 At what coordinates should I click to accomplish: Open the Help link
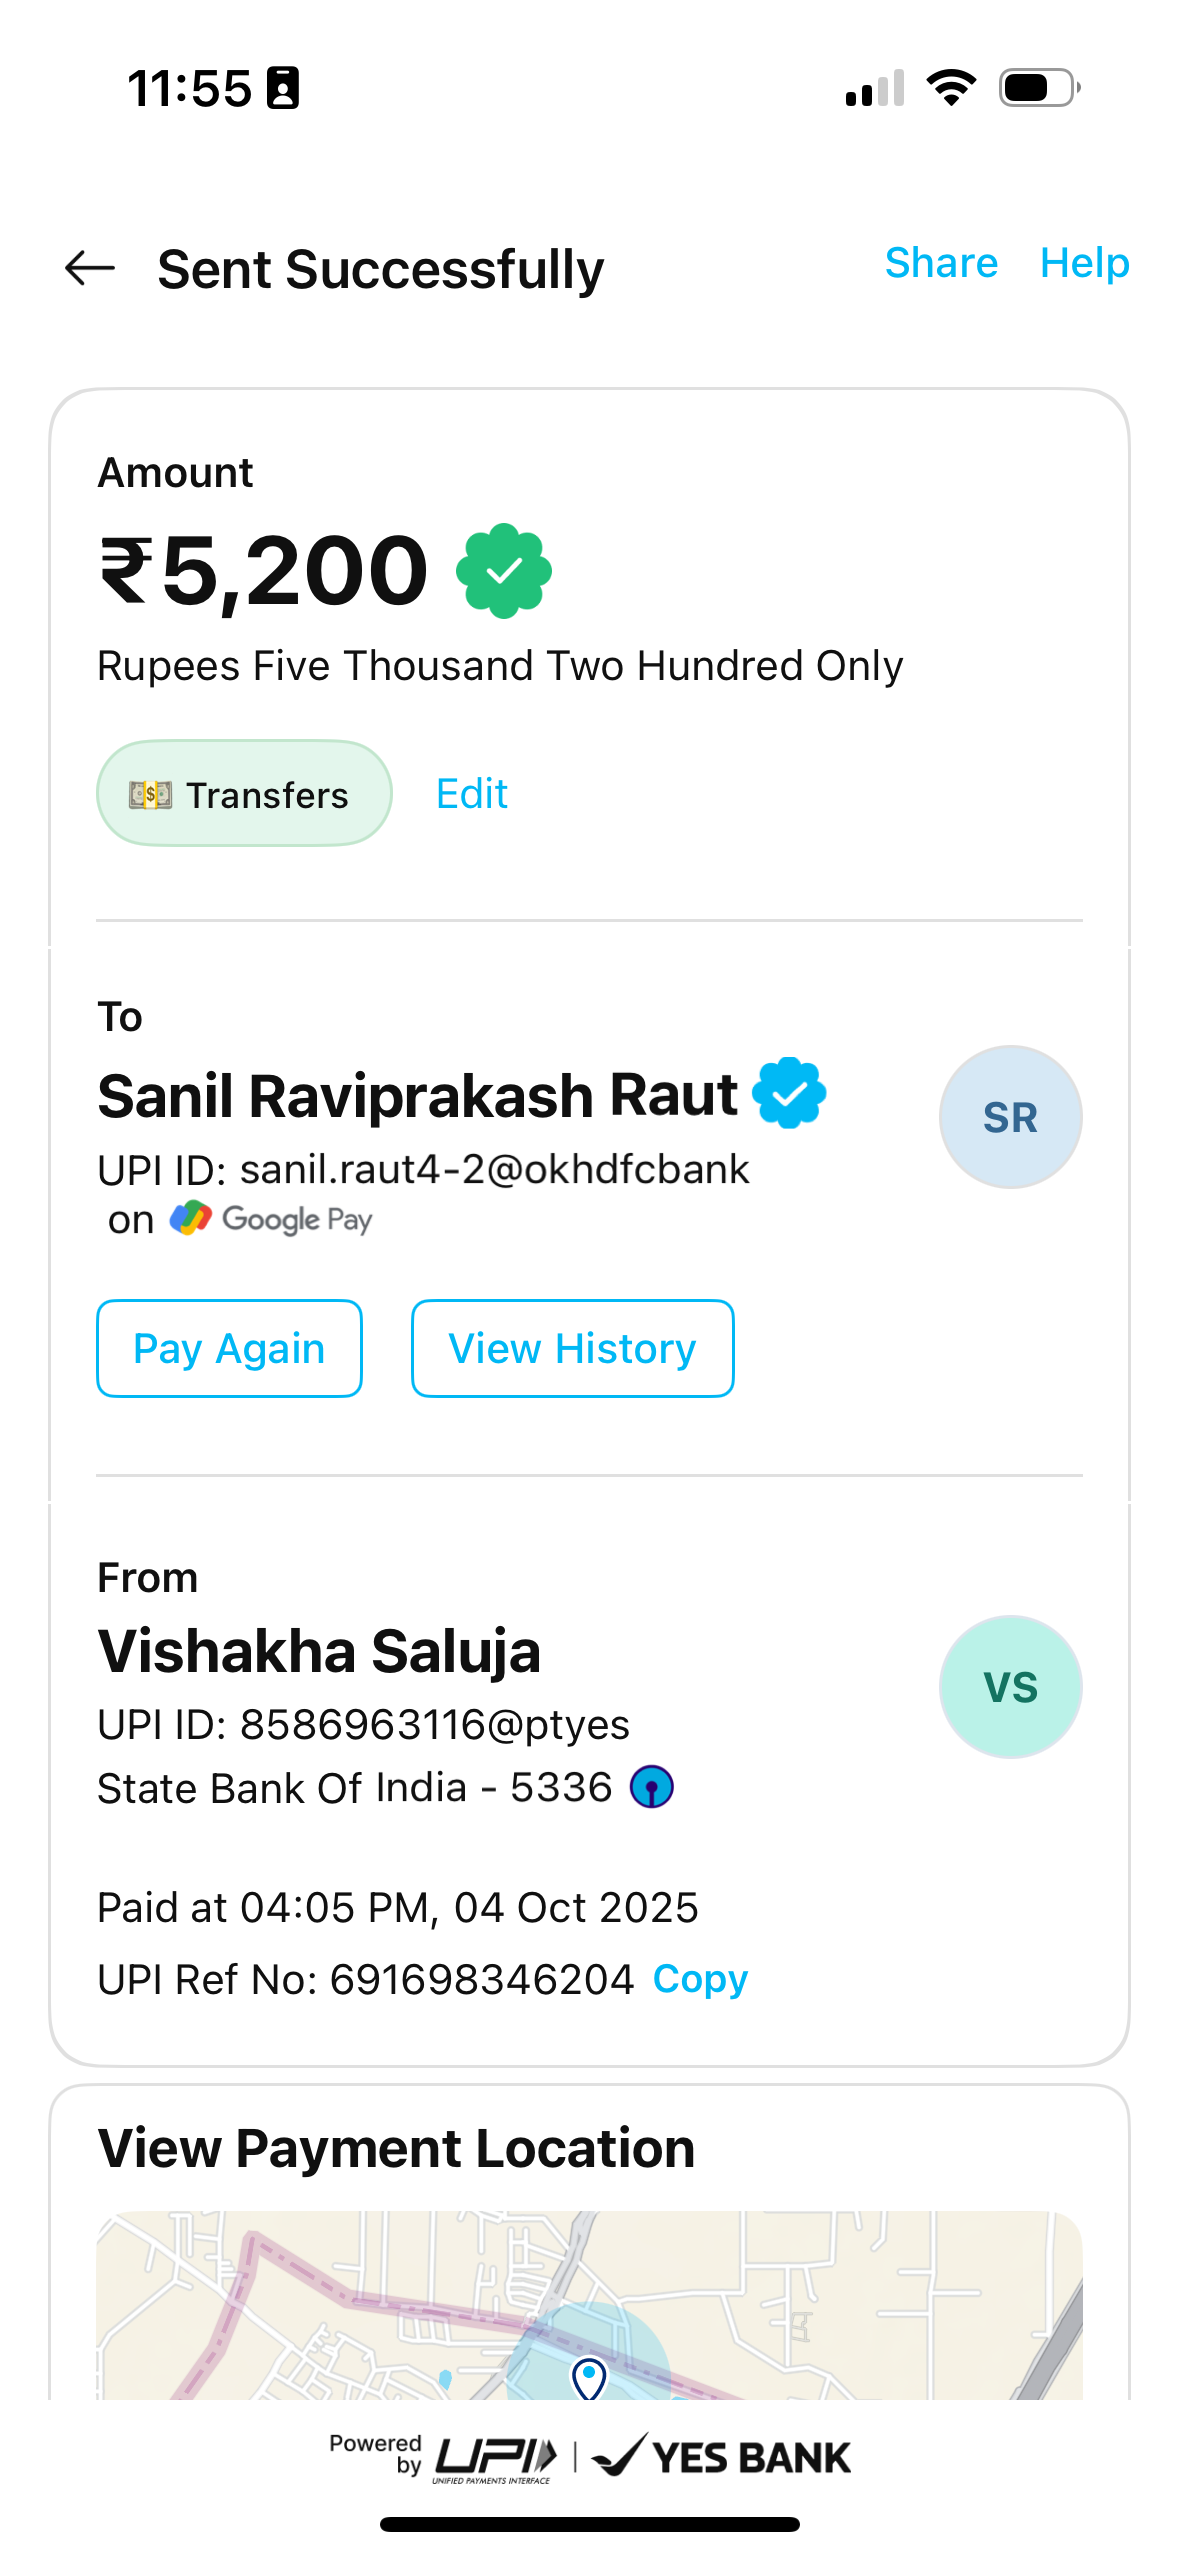(1084, 263)
